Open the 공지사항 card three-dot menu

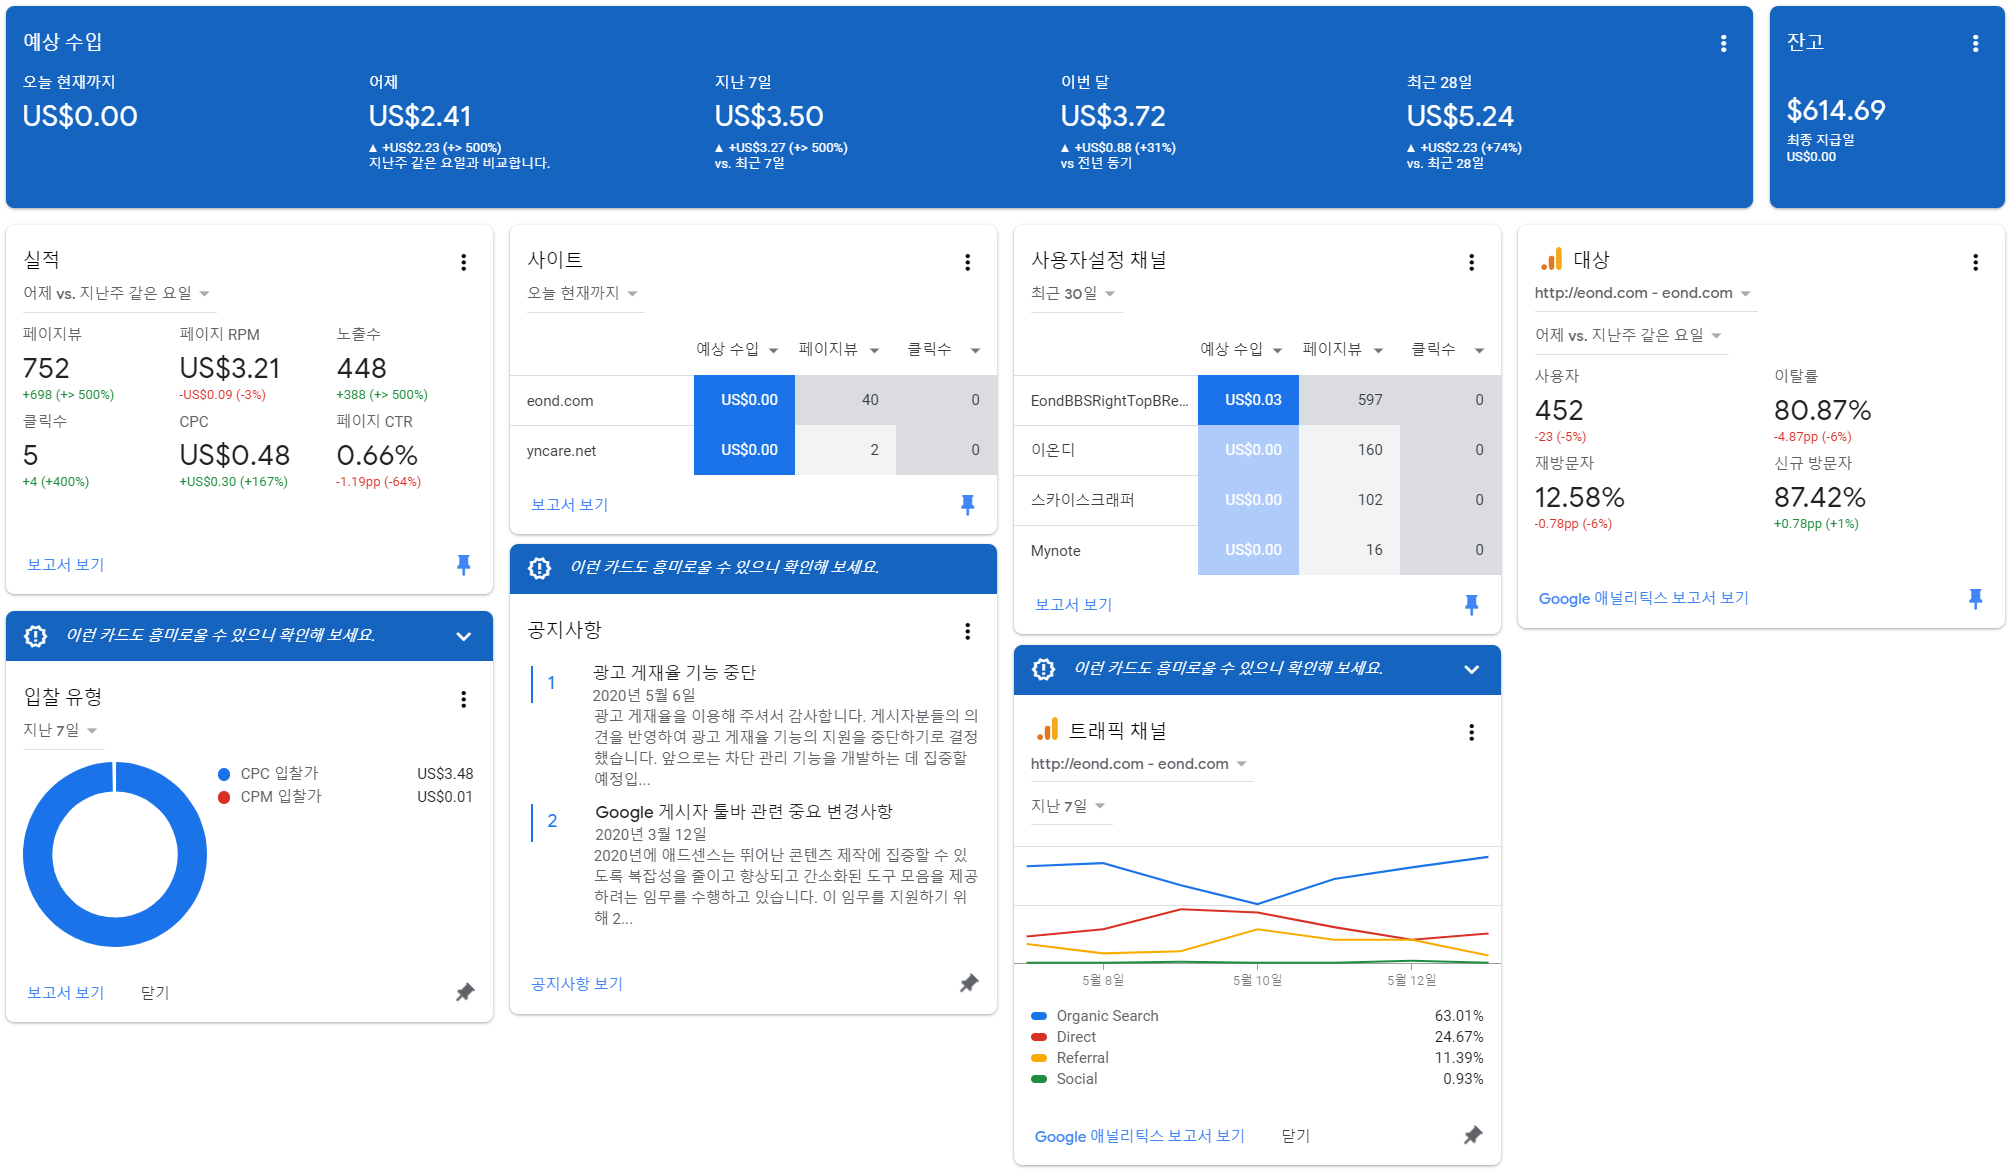pyautogui.click(x=967, y=631)
